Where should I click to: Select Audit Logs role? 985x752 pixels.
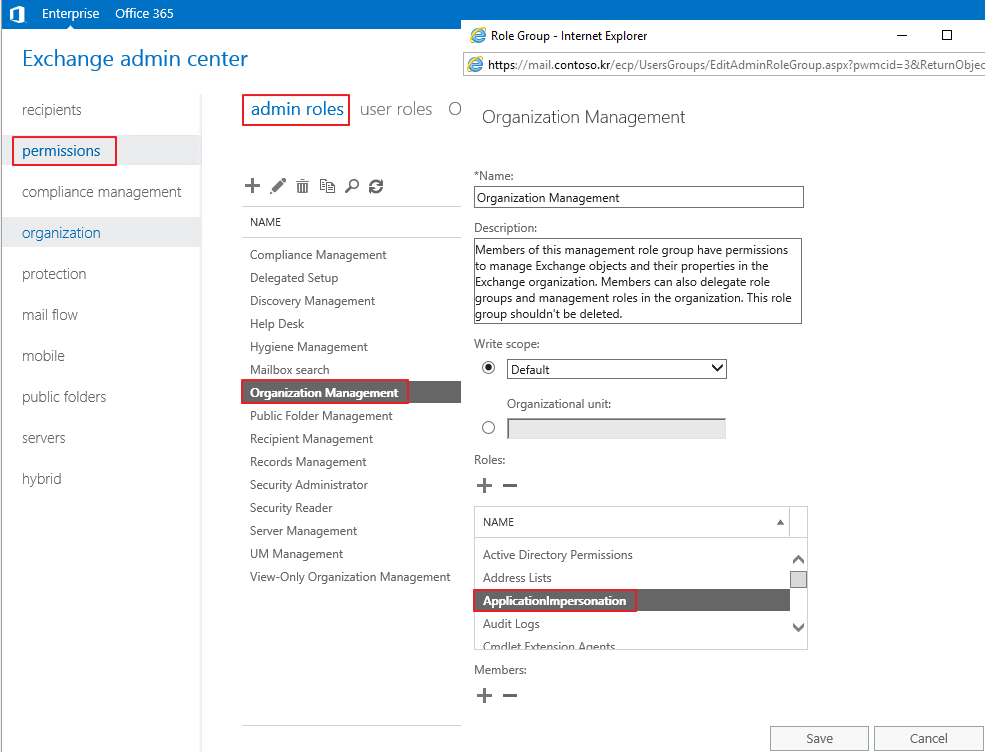point(511,624)
